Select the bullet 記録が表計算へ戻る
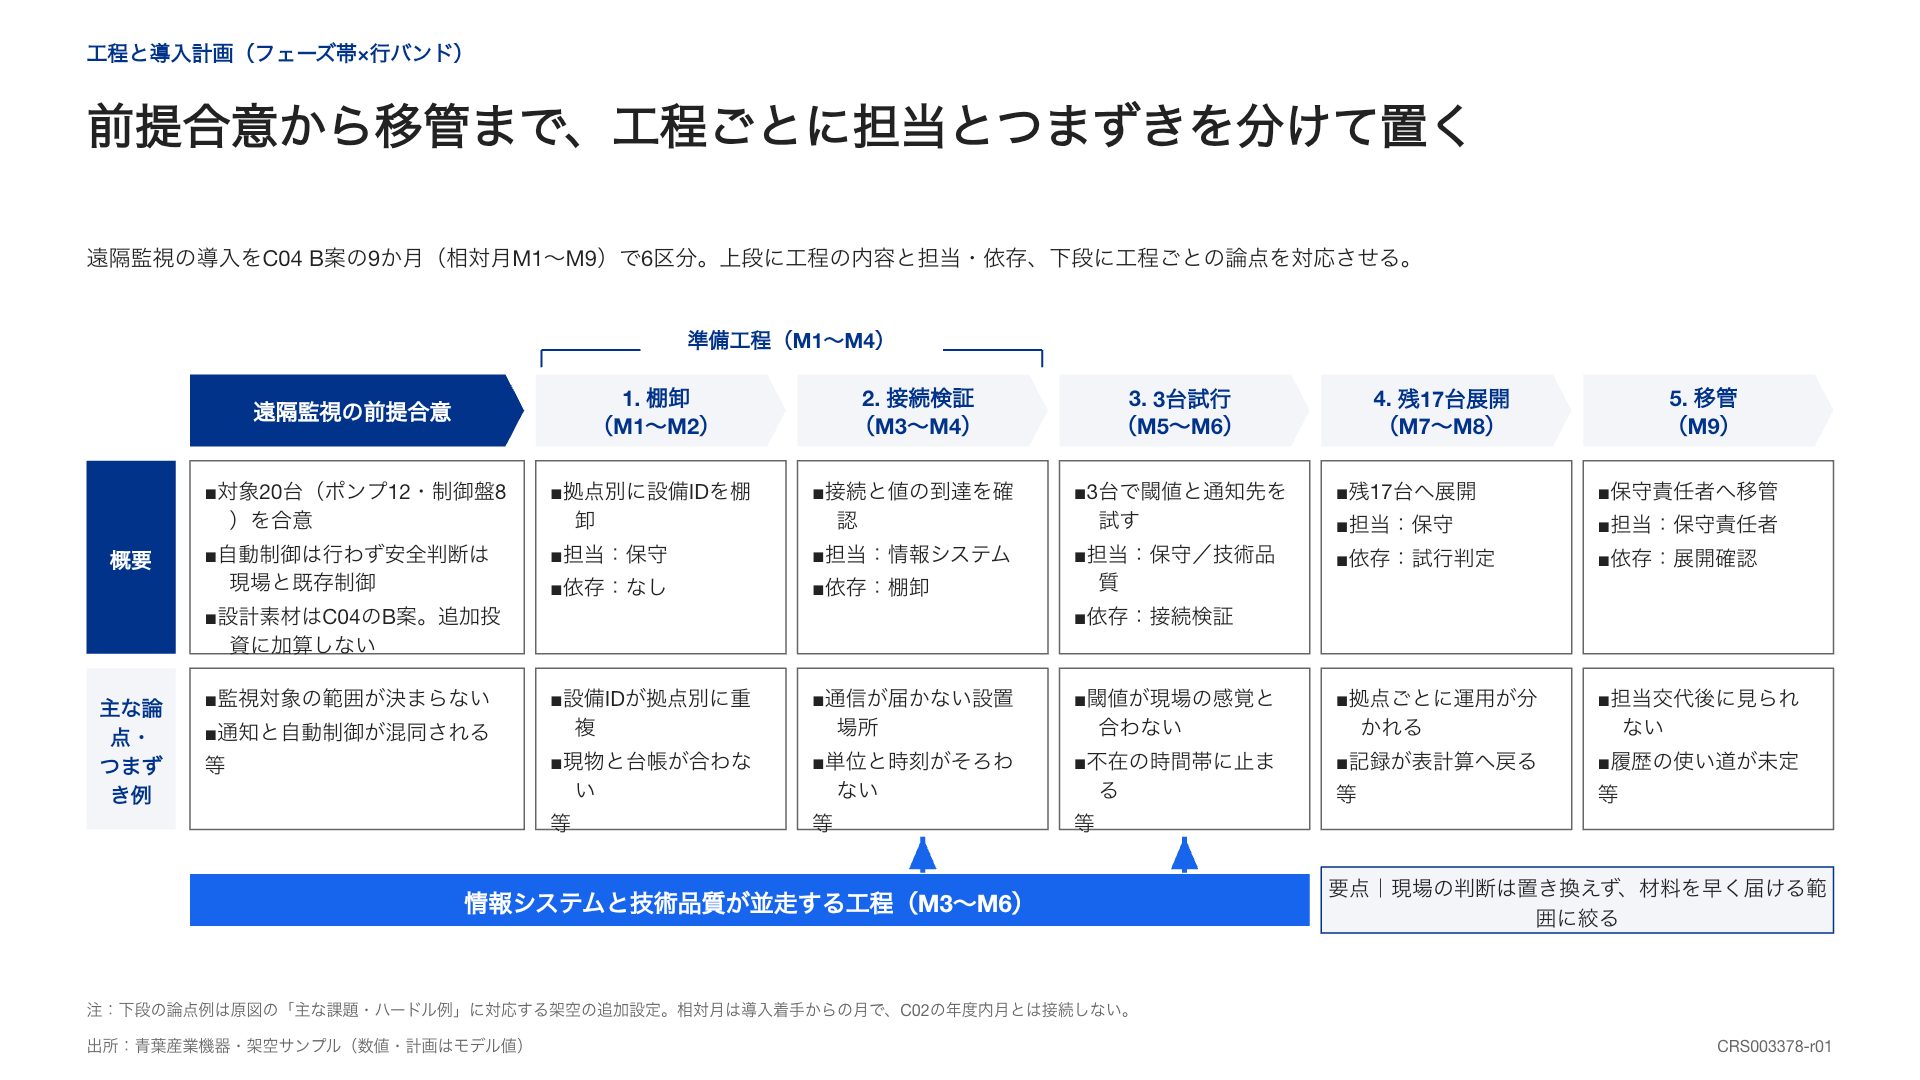Screen dimensions: 1920x1080 pyautogui.click(x=1437, y=761)
